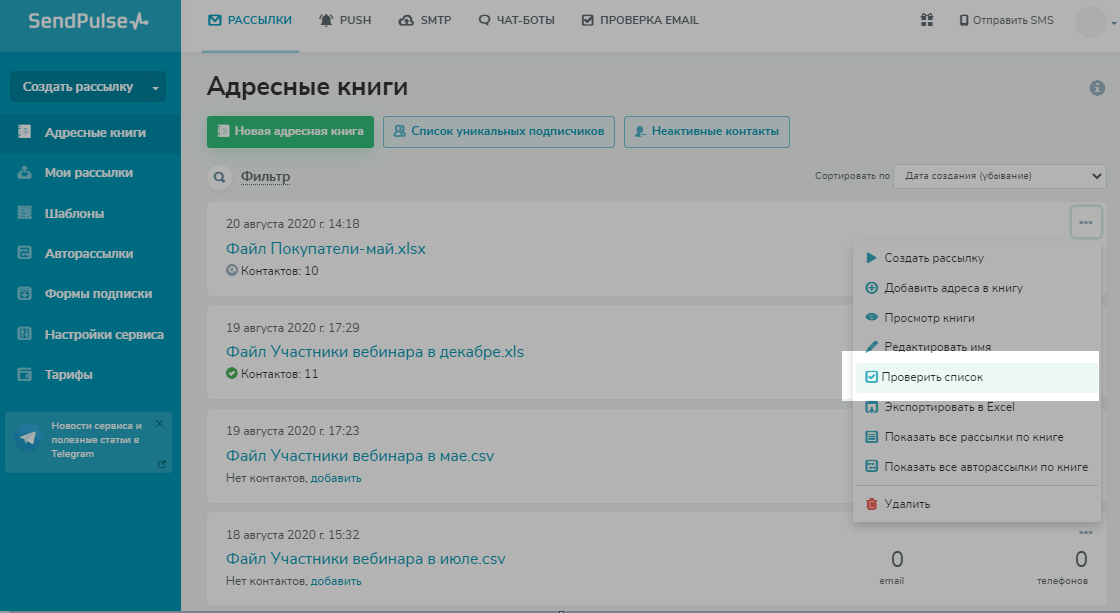Screen dimensions: 1120x613
Task: Click the телефонов count 0 in июле.csv row
Action: point(1081,559)
